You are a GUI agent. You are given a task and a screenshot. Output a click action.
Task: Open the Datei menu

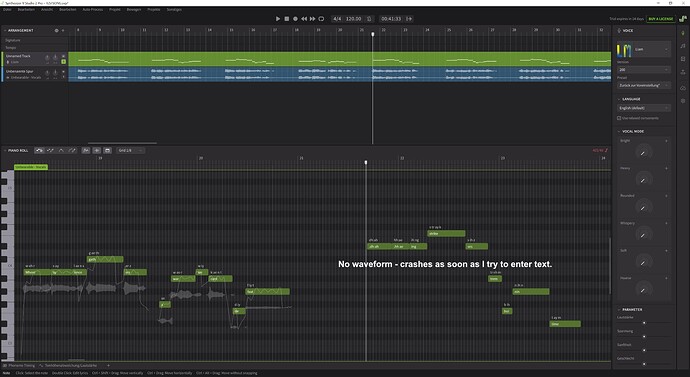7,9
